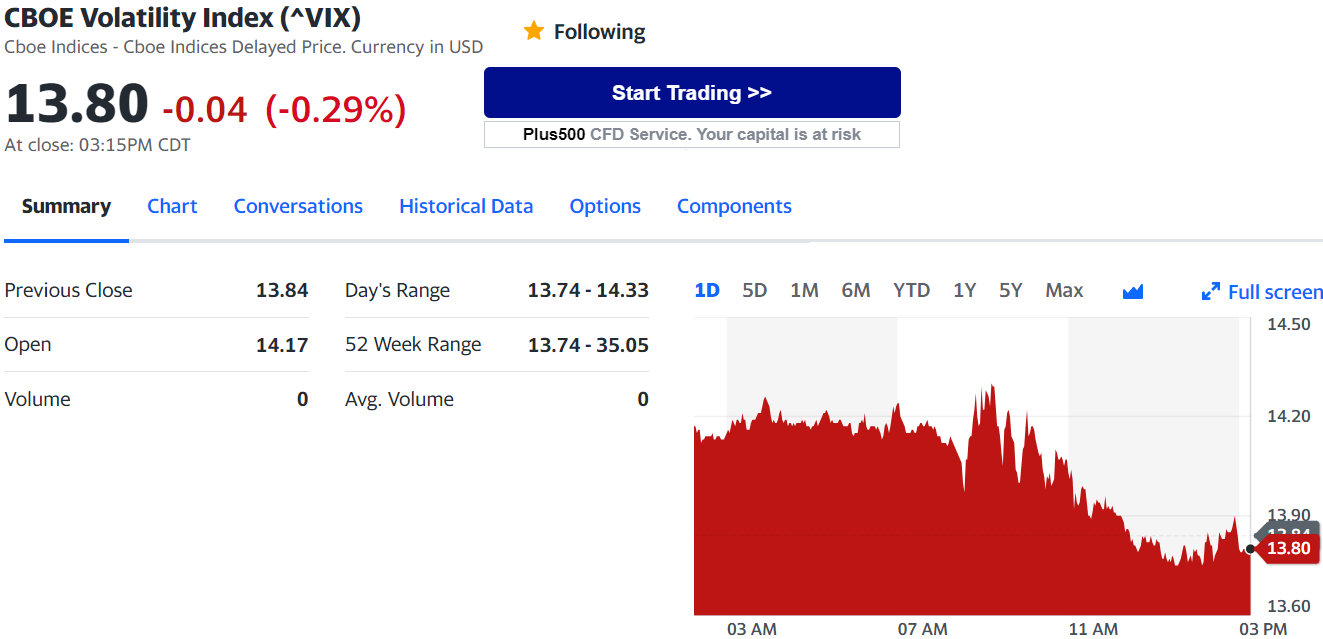The width and height of the screenshot is (1323, 639).
Task: Open the Plus500 CFD Service disclaimer link
Action: [692, 134]
